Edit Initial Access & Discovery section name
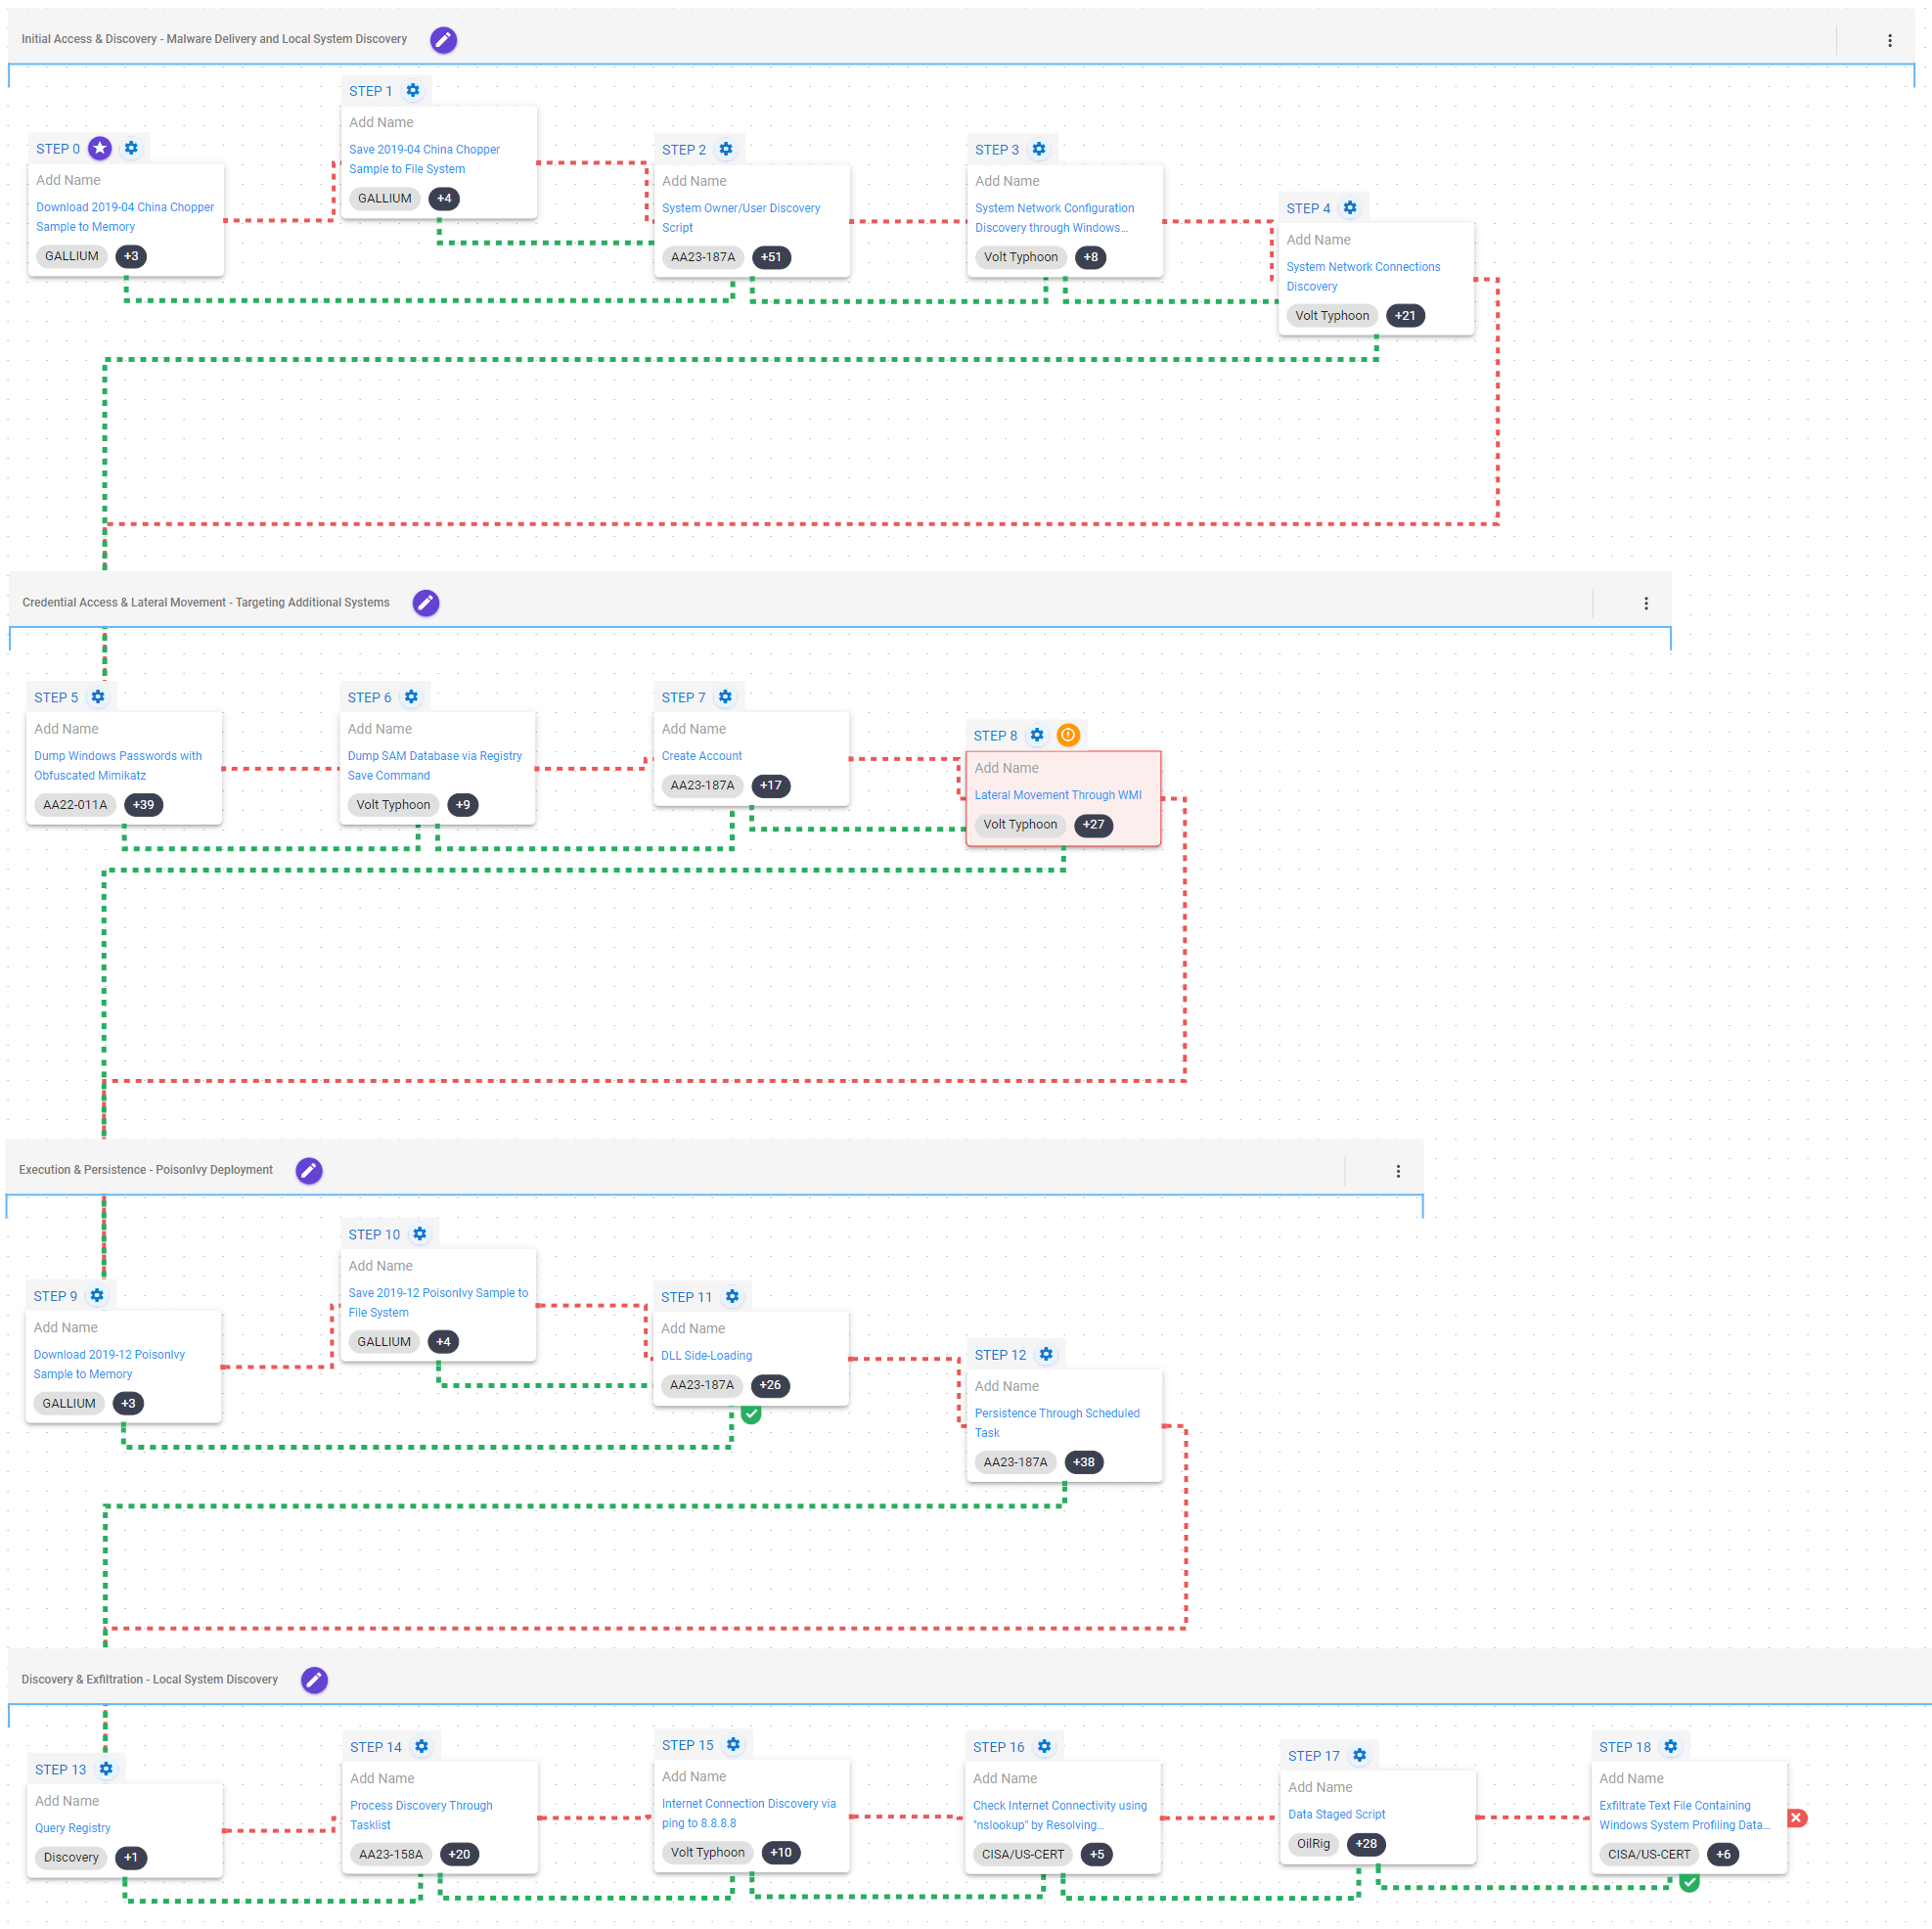Image resolution: width=1932 pixels, height=1929 pixels. pyautogui.click(x=443, y=40)
